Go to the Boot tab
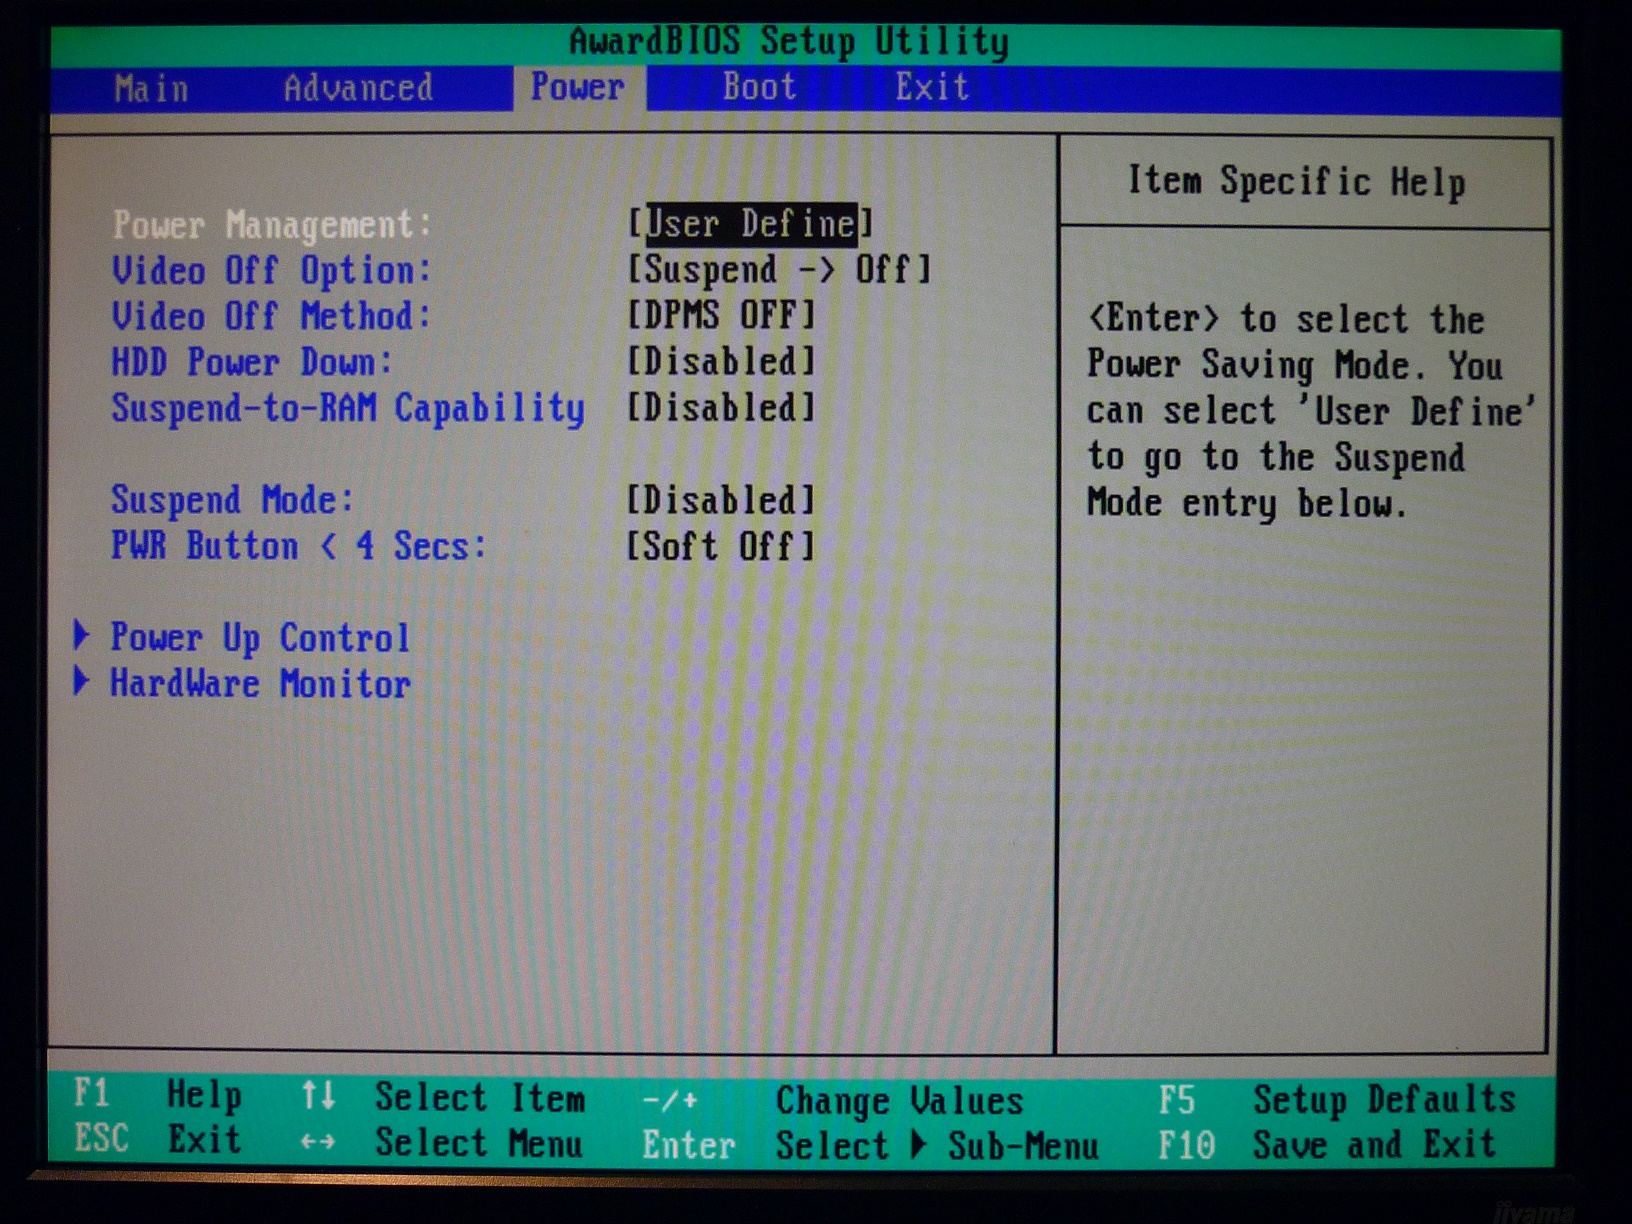1632x1224 pixels. (760, 87)
